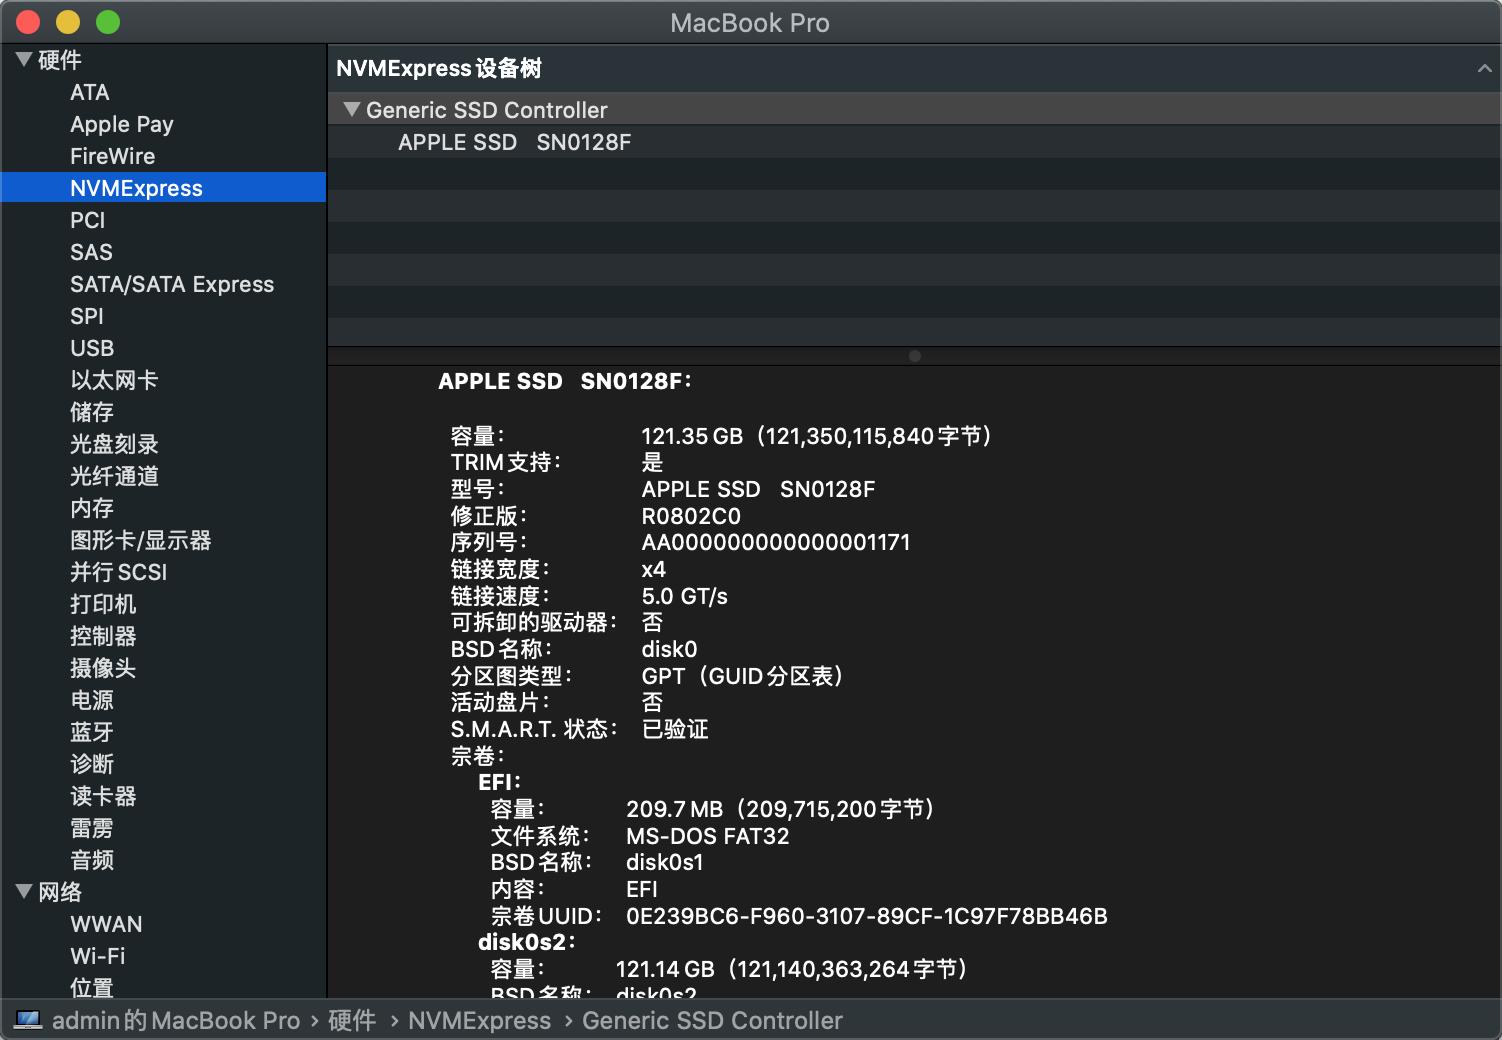This screenshot has width=1502, height=1040.
Task: Select SATA/SATA Express in sidebar
Action: click(x=172, y=284)
